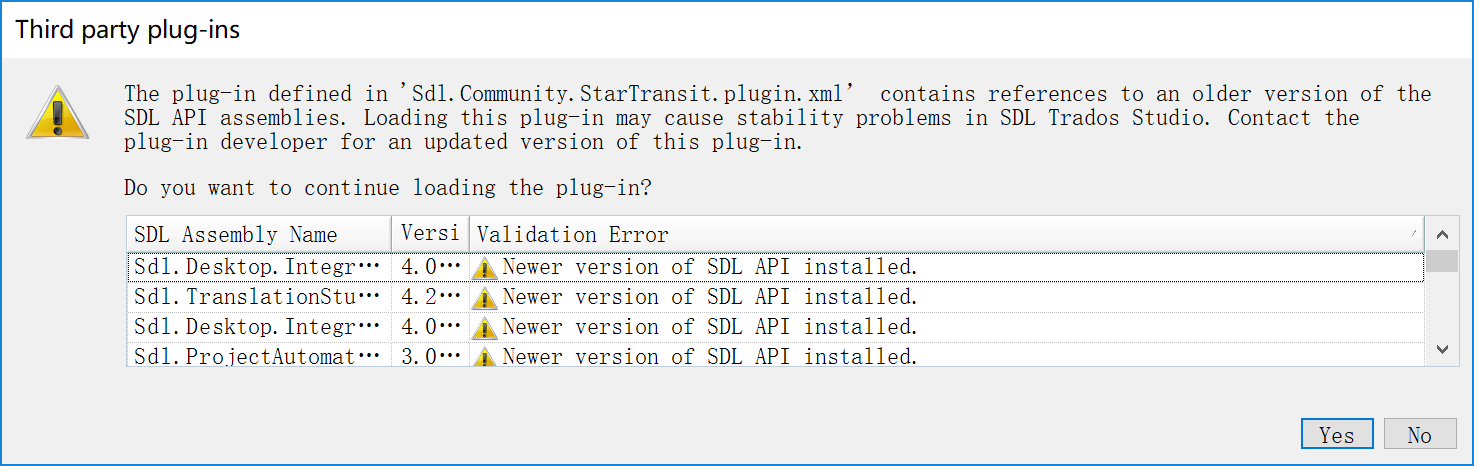Viewport: 1474px width, 466px height.
Task: Sort by the Versi column header
Action: 430,234
